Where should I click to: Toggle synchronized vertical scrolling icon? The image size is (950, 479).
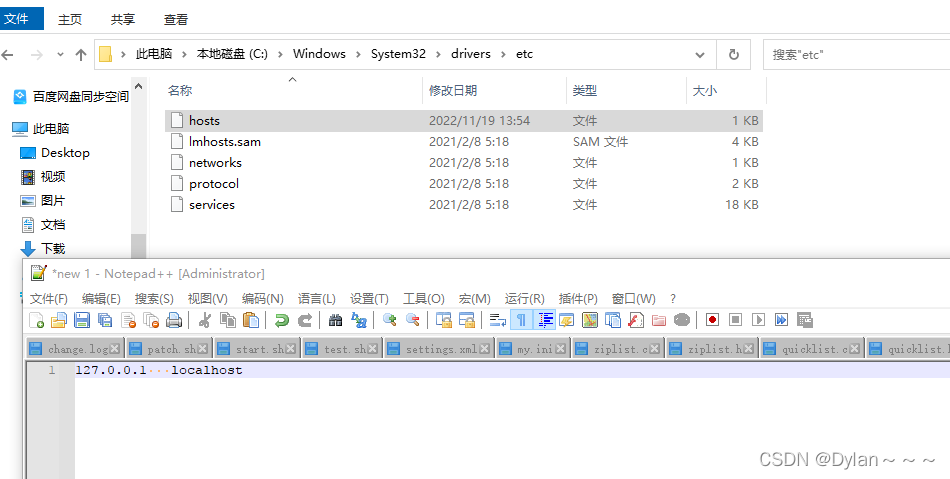[x=444, y=320]
